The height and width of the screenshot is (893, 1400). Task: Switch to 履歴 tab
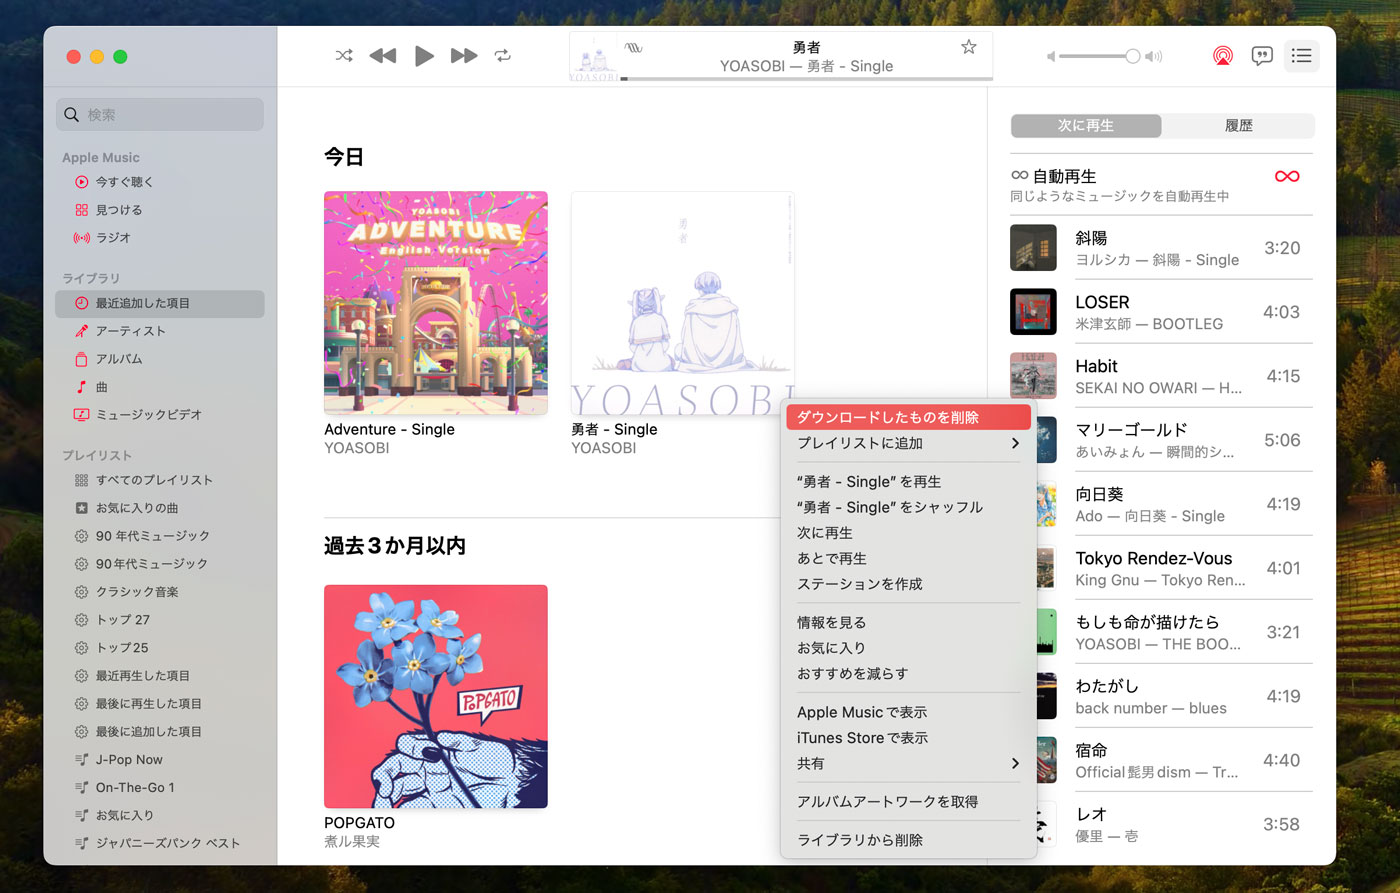click(x=1238, y=125)
